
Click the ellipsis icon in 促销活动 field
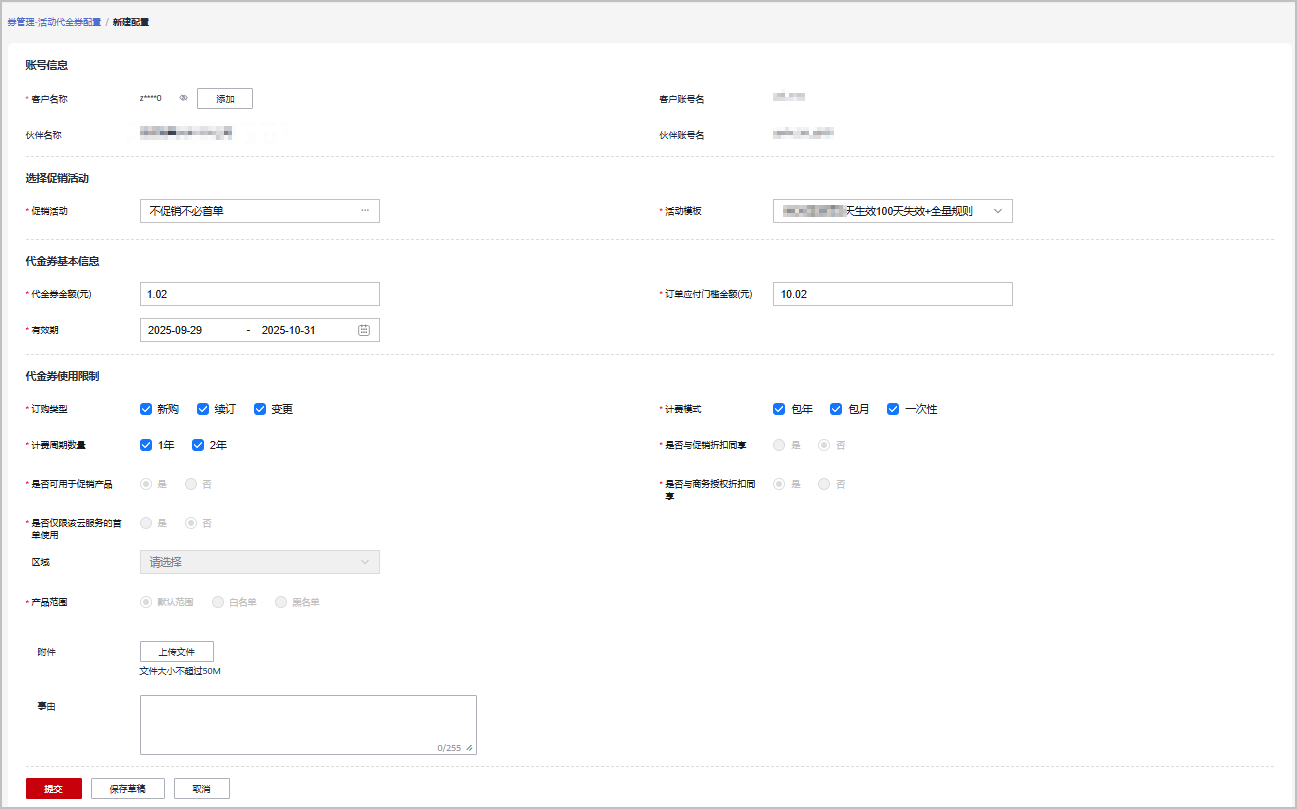[x=365, y=211]
